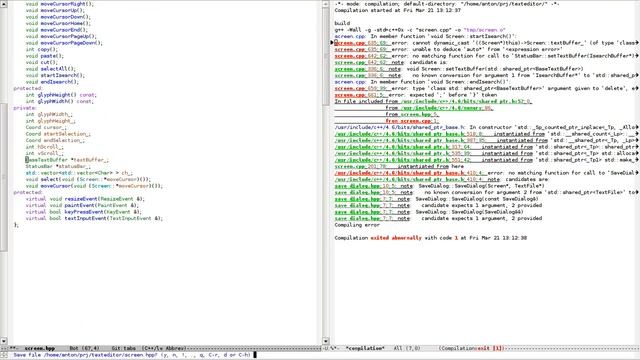Click the *compilation* buffer name in mode line
The image size is (640, 360).
tap(365, 349)
